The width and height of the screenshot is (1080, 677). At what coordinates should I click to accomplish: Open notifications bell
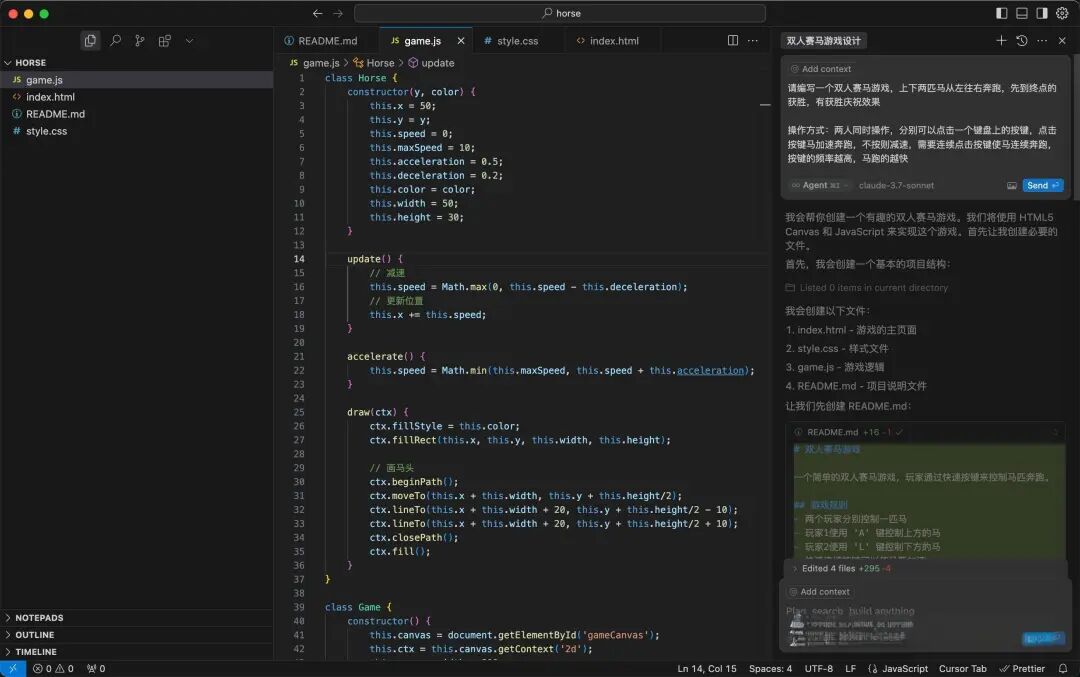click(x=1063, y=669)
